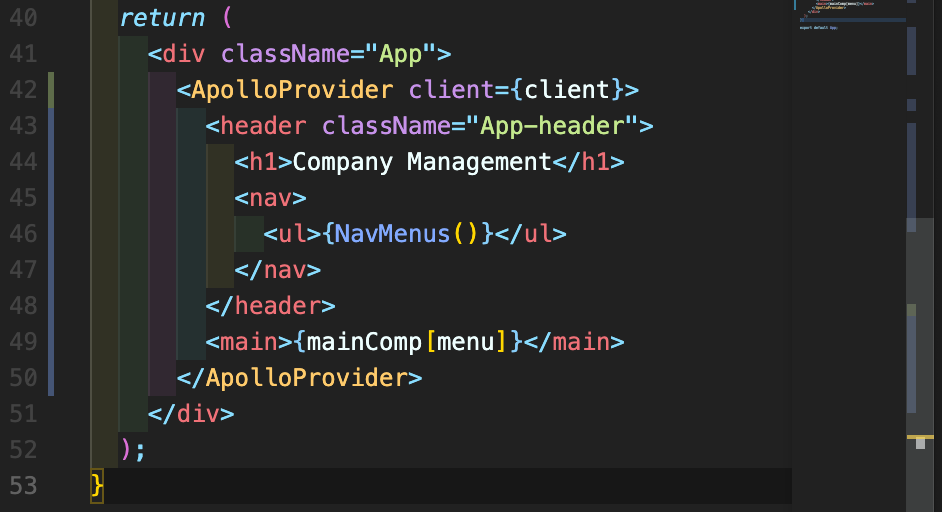Click the 'return' keyword on line 40
The width and height of the screenshot is (942, 512).
coord(162,18)
